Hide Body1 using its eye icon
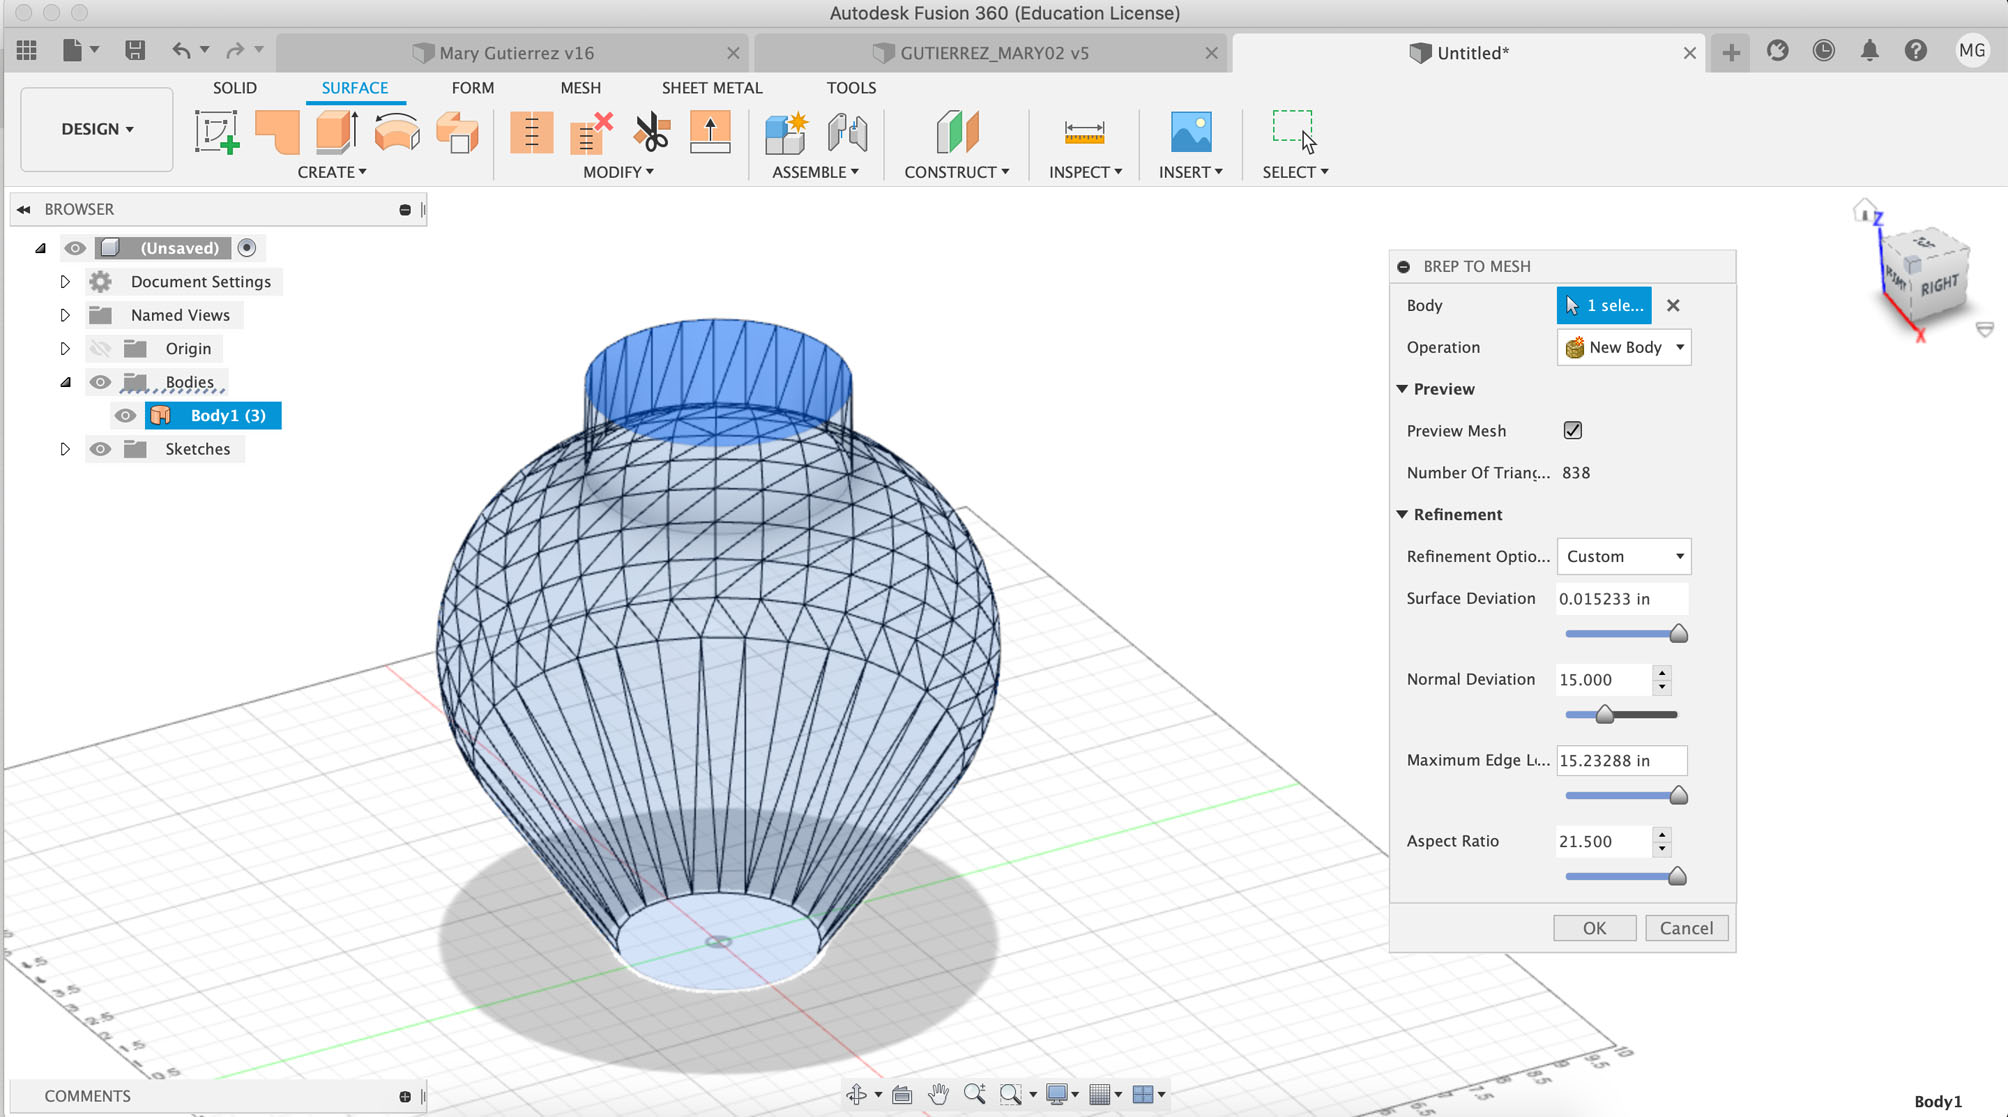This screenshot has height=1117, width=2008. 125,416
